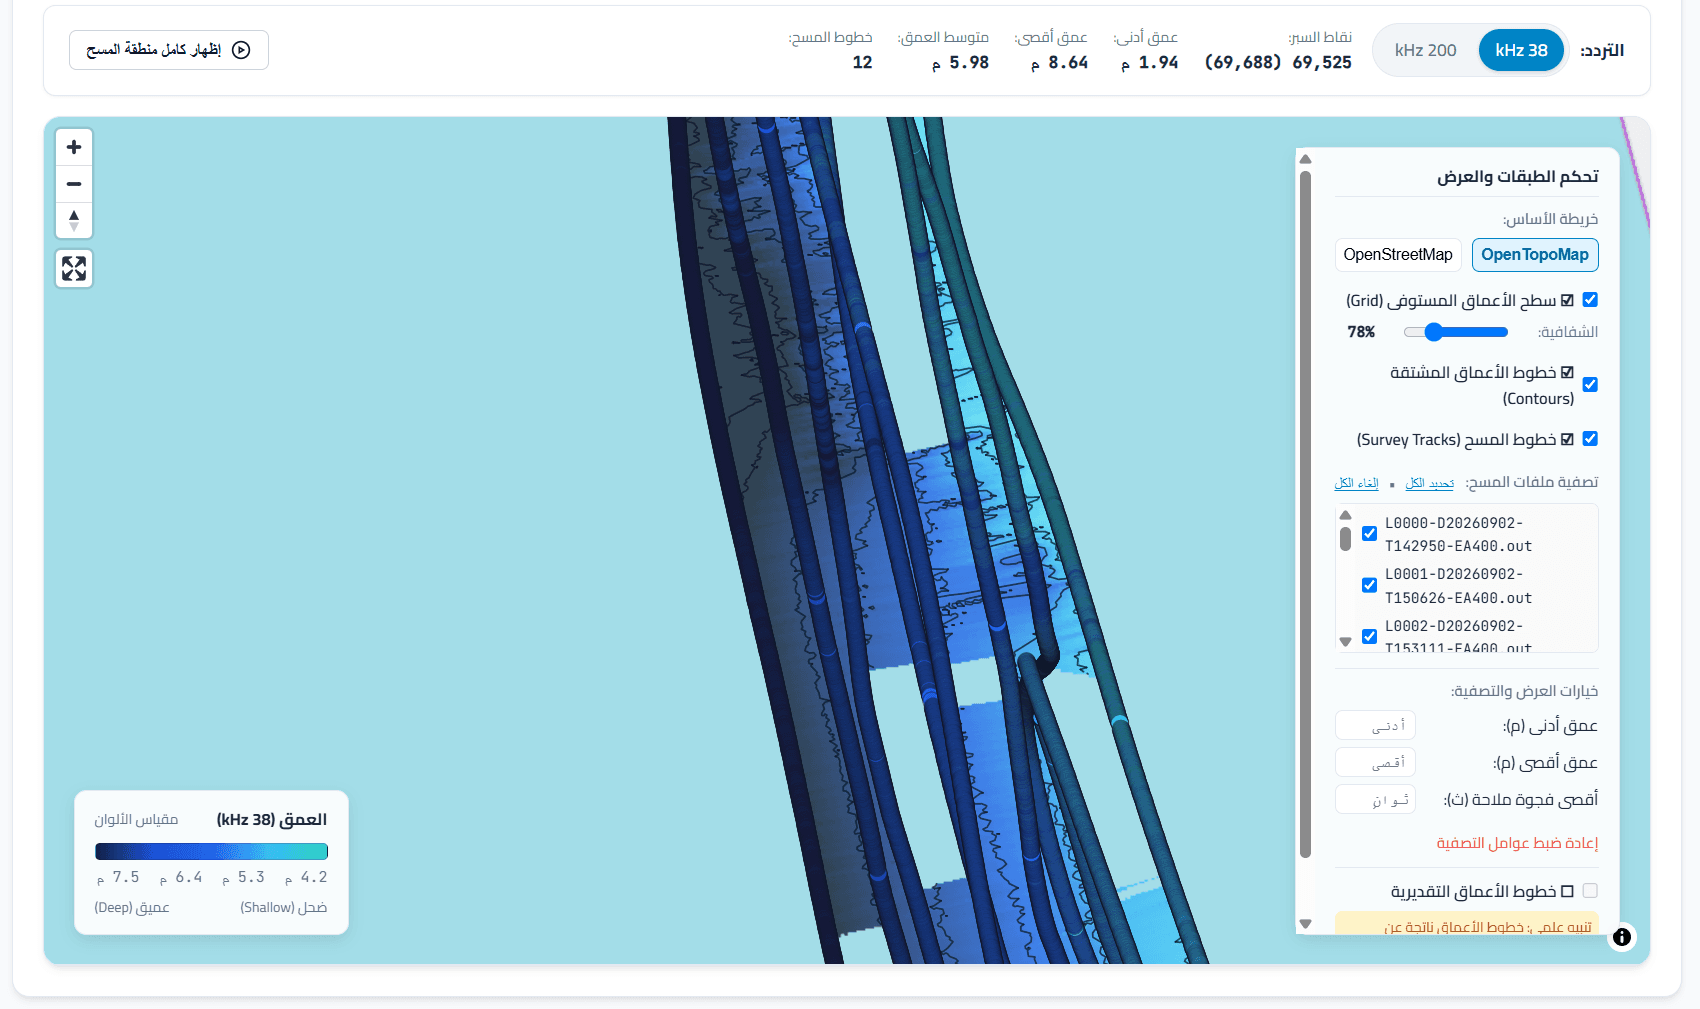Click down arrow of file list scrollbar

1345,642
